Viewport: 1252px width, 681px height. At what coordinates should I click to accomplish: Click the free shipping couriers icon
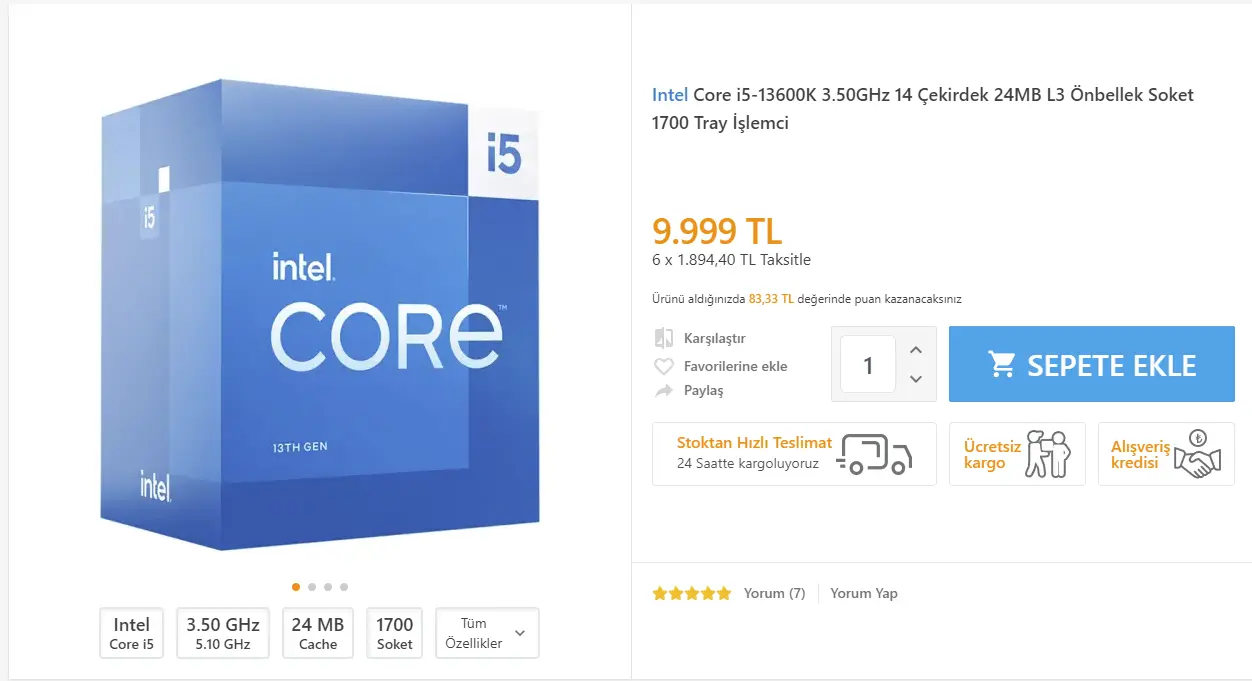(1048, 454)
